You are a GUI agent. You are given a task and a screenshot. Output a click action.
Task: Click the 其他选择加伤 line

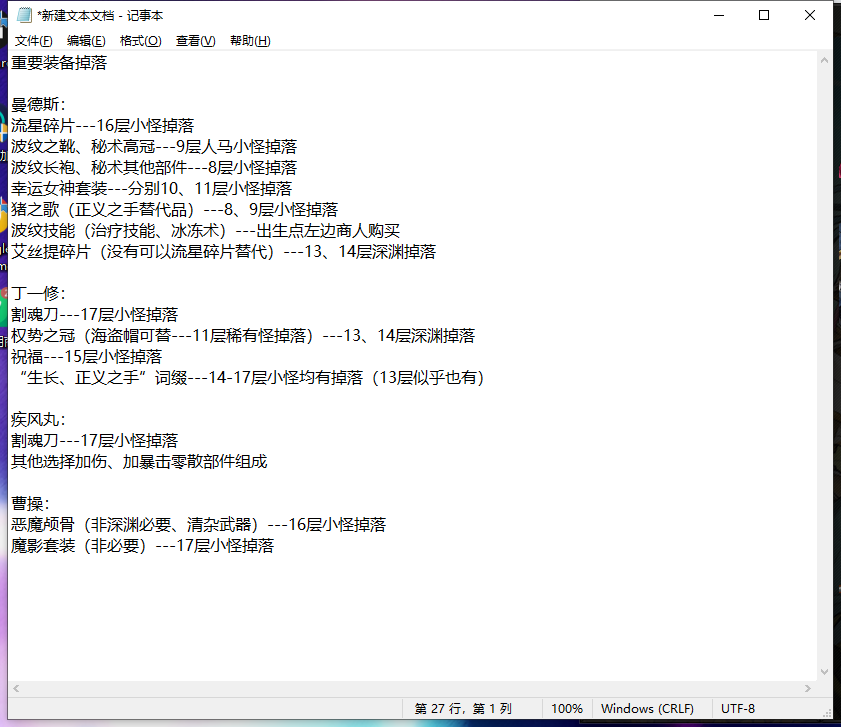[139, 461]
